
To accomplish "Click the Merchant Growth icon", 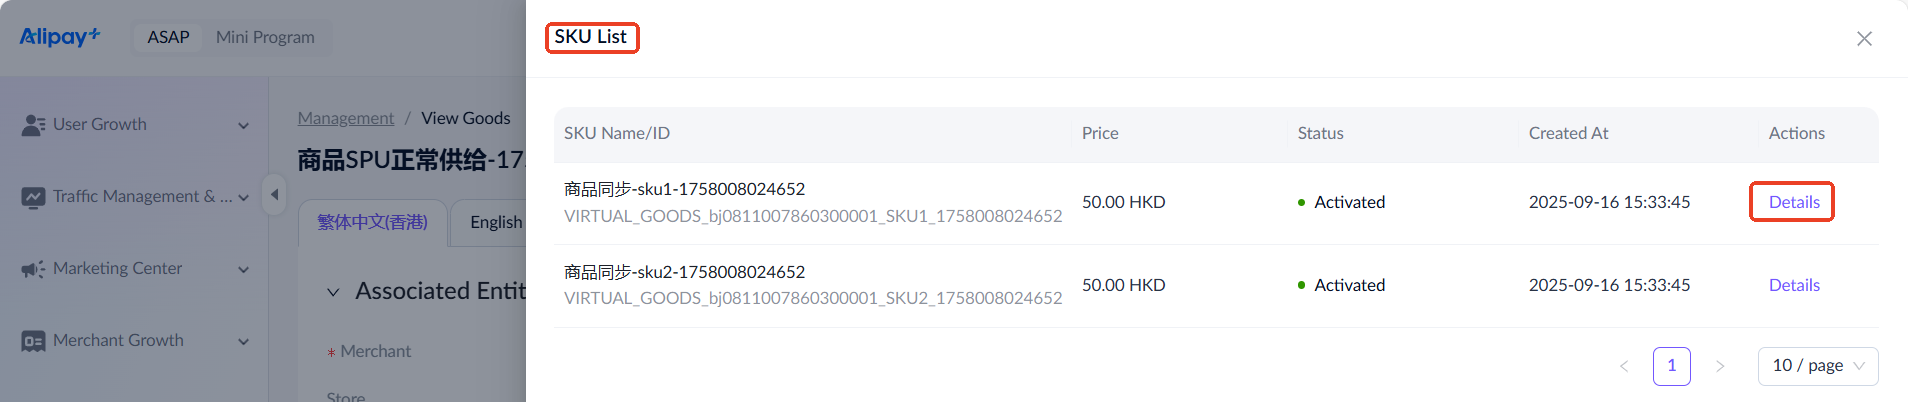I will click(33, 341).
